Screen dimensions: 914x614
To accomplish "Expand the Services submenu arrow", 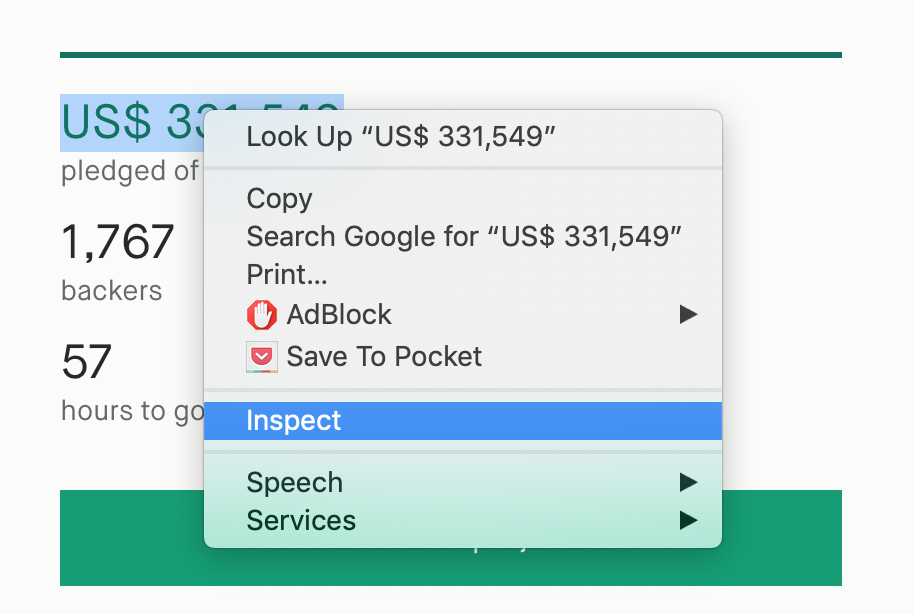I will pos(688,520).
